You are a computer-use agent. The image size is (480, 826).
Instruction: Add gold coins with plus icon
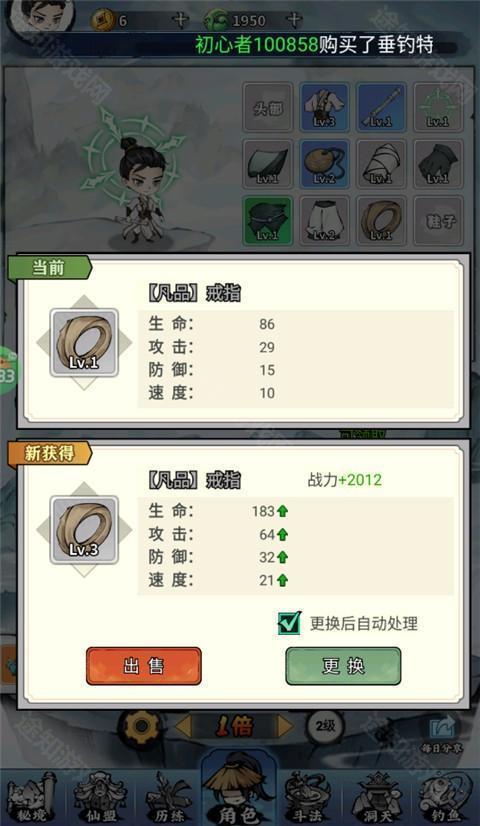[x=180, y=21]
